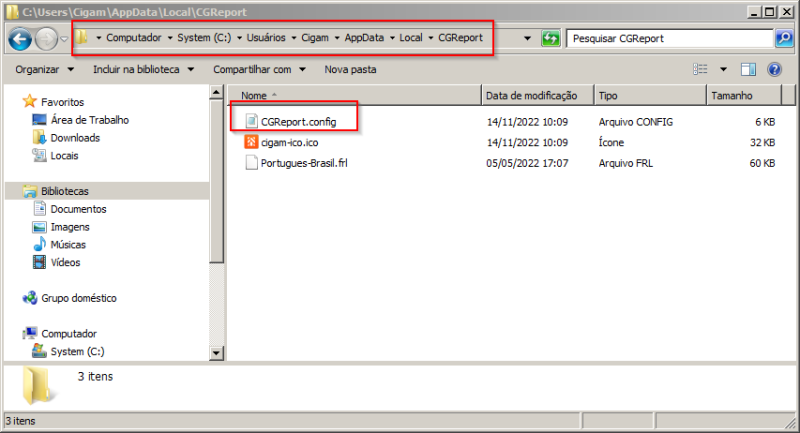Open Músicas library
This screenshot has width=800, height=433.
pyautogui.click(x=68, y=245)
